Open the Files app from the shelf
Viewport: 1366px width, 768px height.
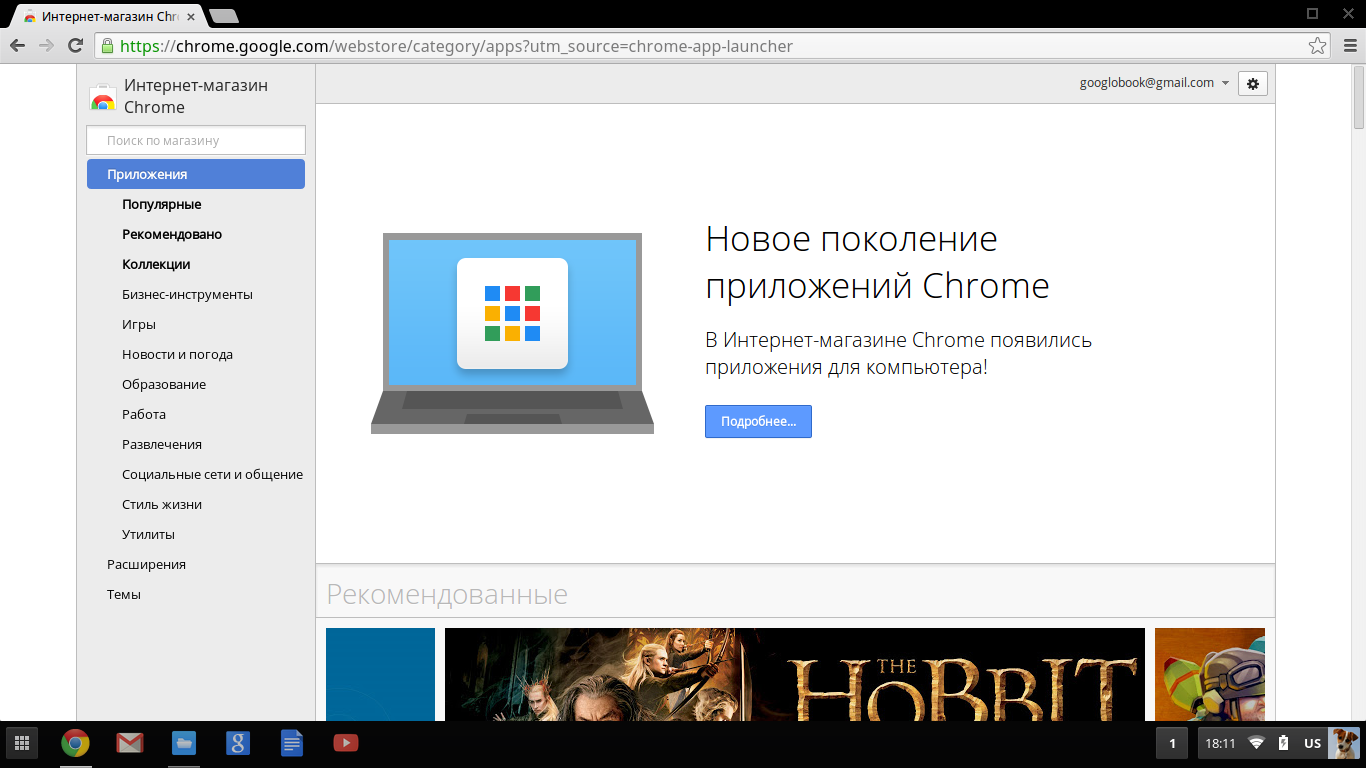[183, 743]
